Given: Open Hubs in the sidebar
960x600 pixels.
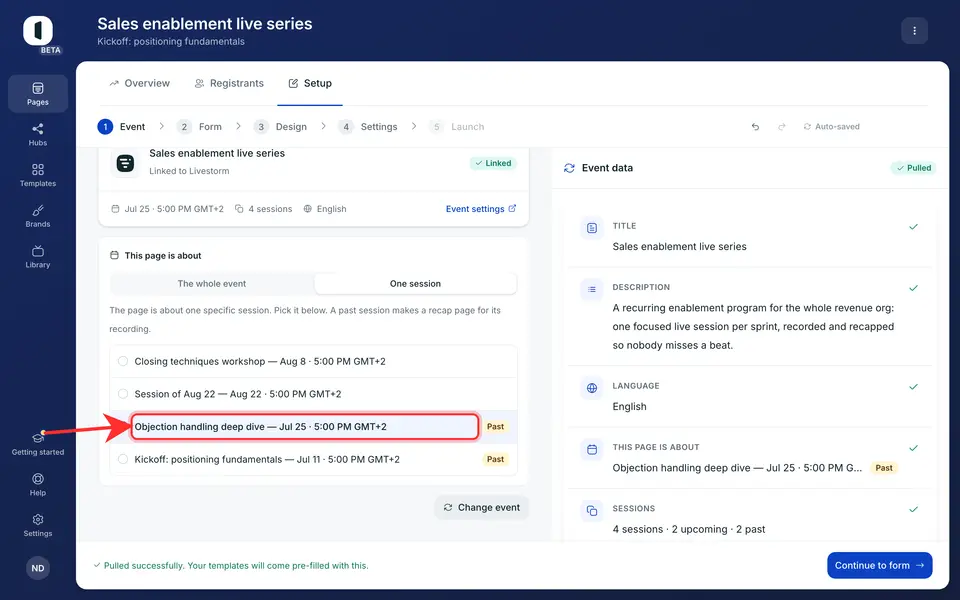Looking at the screenshot, I should pos(38,134).
